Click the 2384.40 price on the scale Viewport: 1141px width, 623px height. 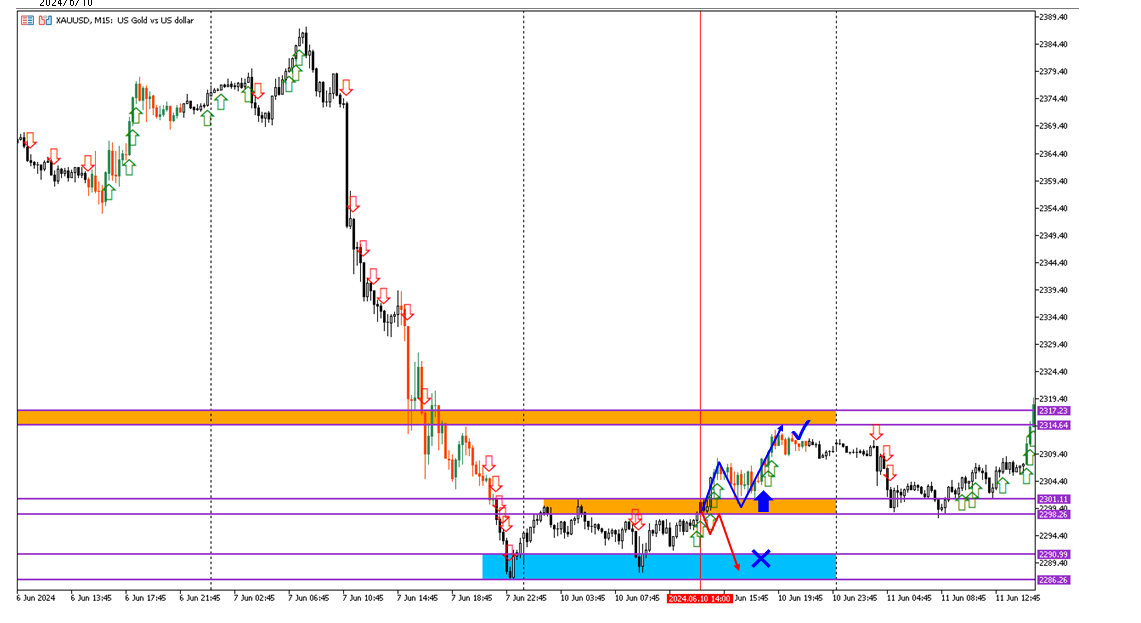click(1053, 44)
